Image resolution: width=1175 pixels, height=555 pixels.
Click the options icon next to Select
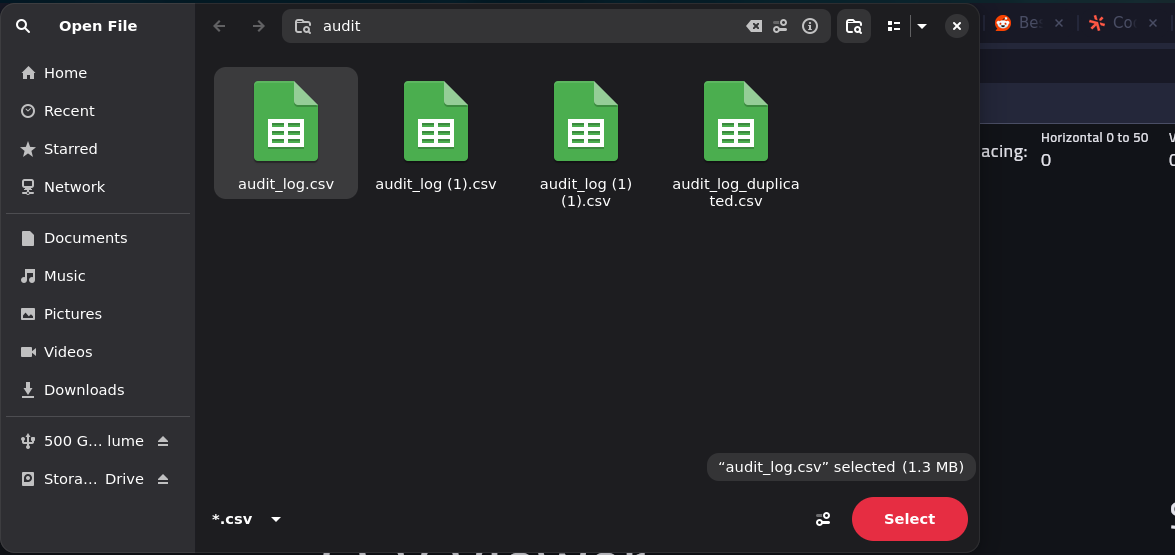[823, 519]
